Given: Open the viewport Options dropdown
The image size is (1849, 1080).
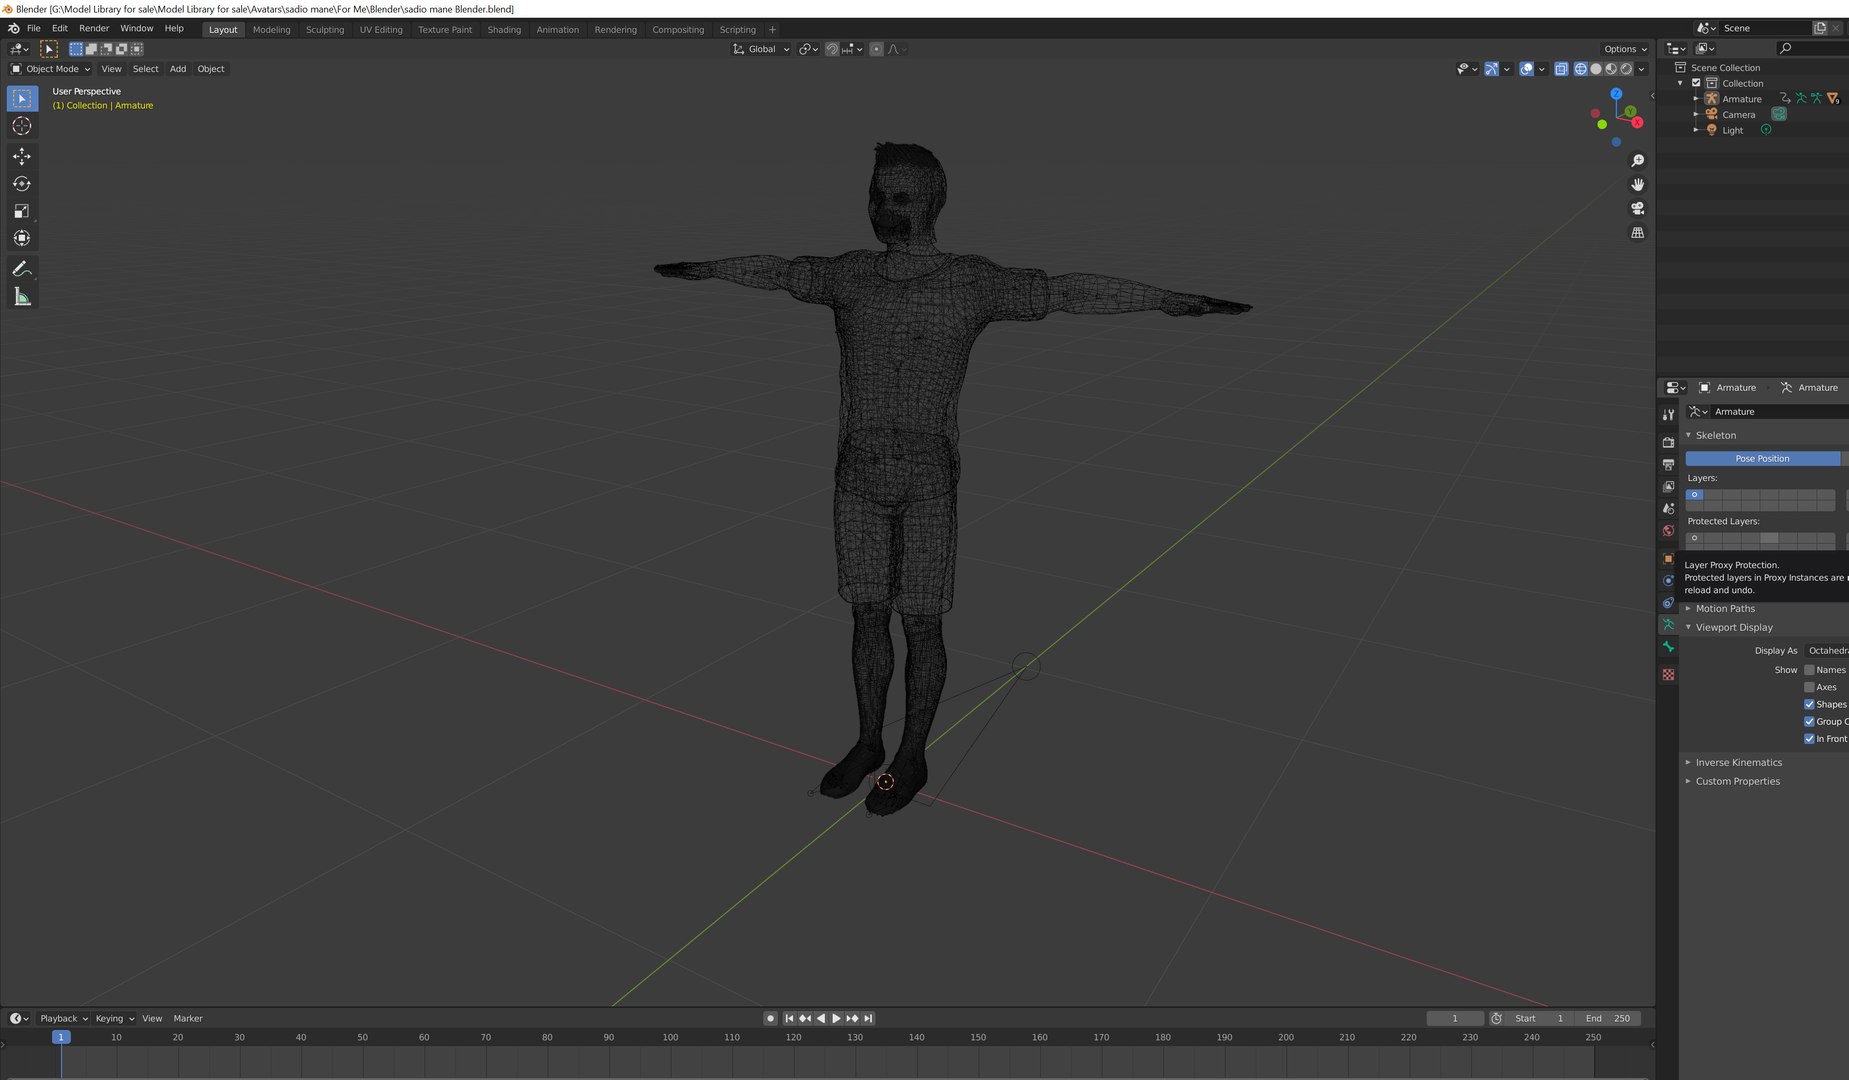Looking at the screenshot, I should (1625, 49).
